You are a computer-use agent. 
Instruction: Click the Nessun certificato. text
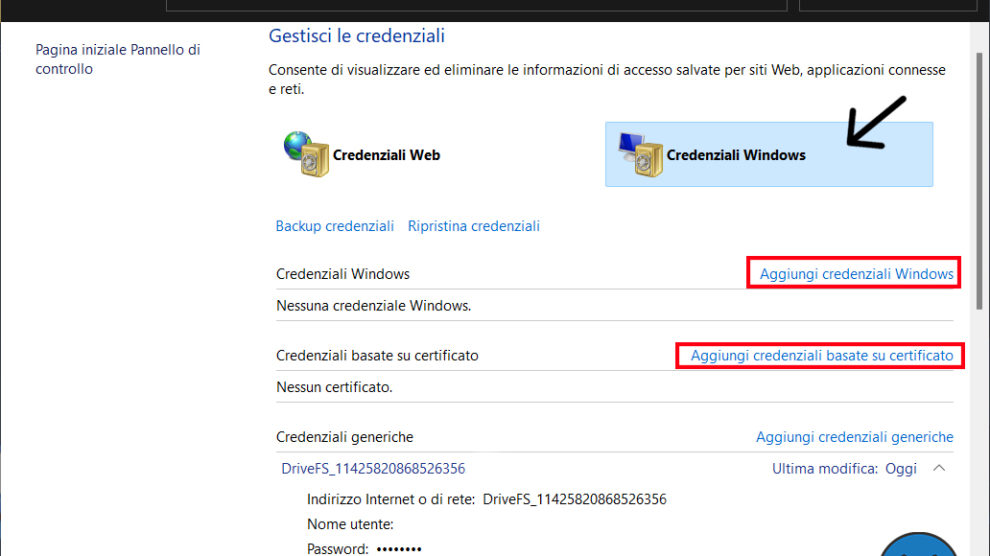(334, 387)
